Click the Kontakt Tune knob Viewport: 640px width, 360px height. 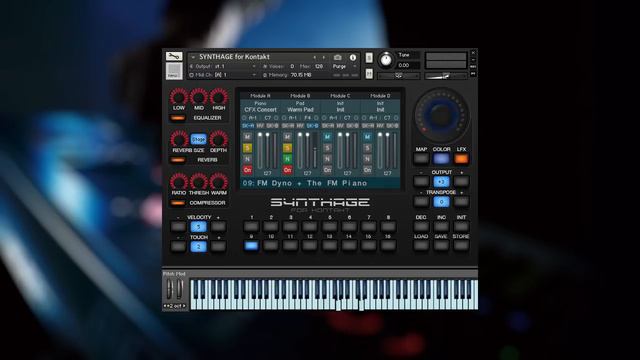coord(386,60)
